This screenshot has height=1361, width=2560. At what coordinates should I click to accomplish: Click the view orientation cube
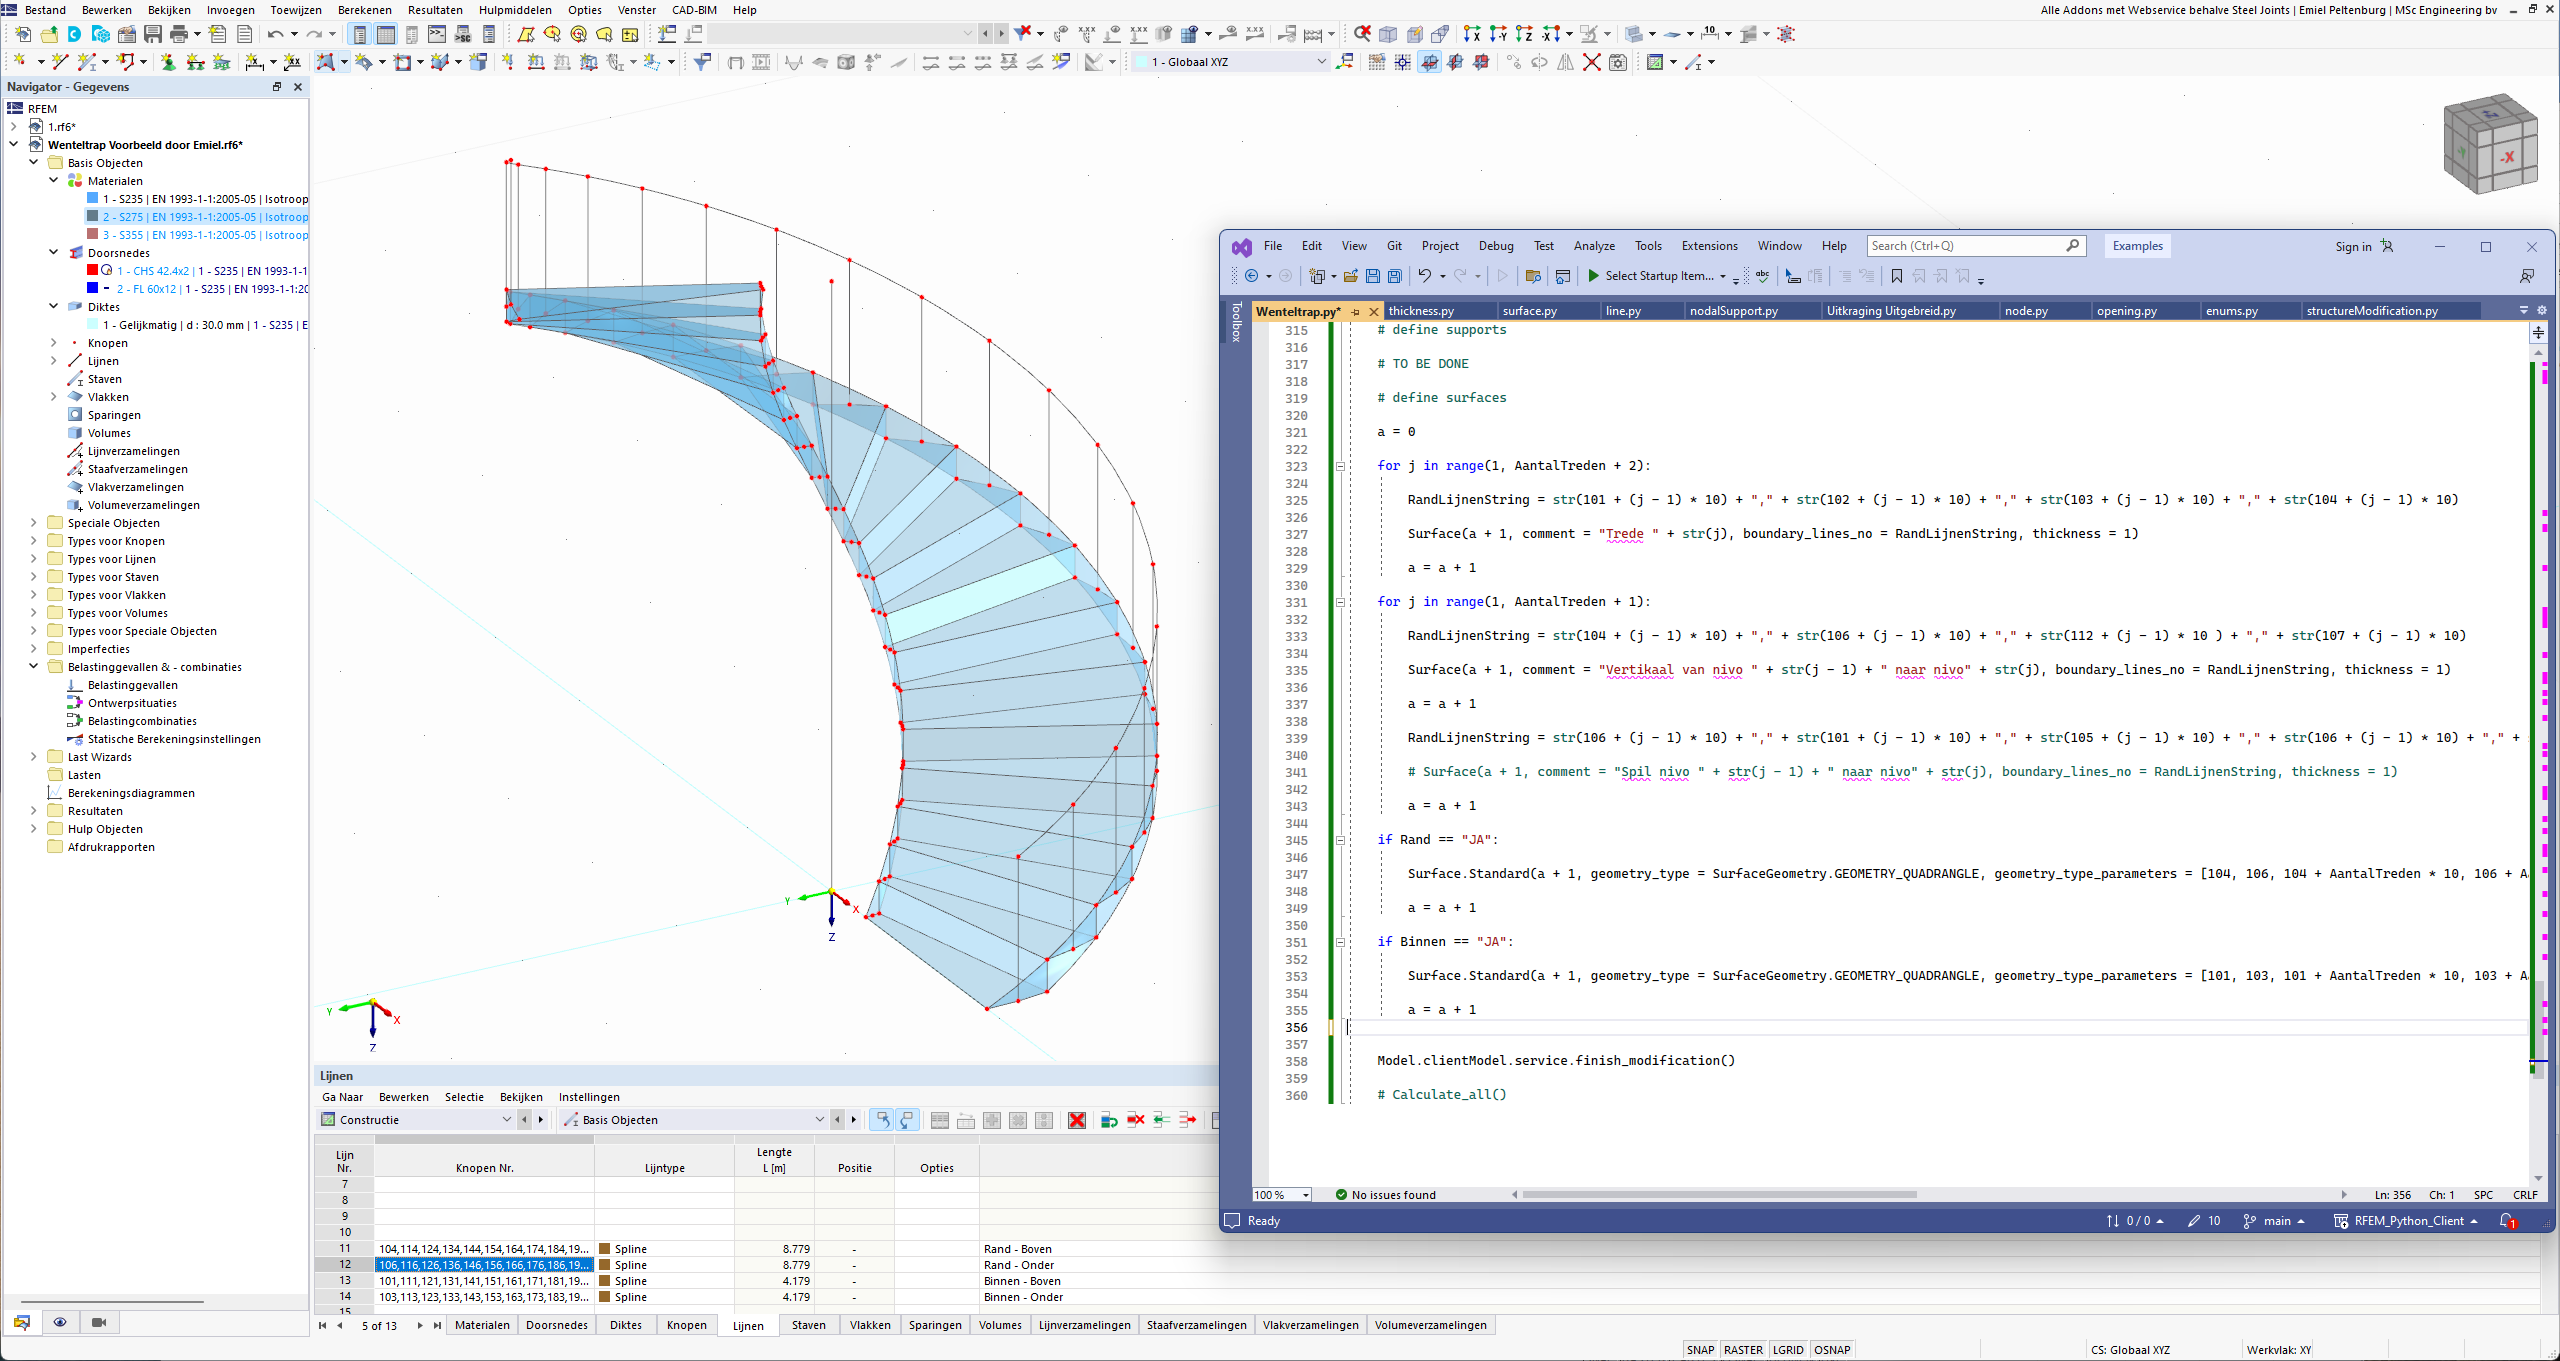pos(2490,143)
